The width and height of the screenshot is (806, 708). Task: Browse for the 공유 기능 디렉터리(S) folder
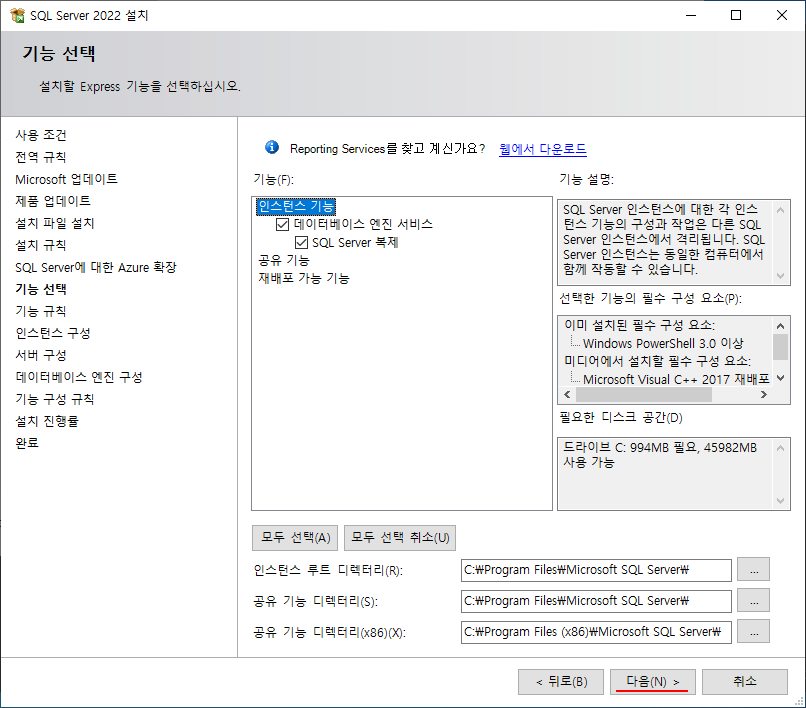[x=753, y=601]
